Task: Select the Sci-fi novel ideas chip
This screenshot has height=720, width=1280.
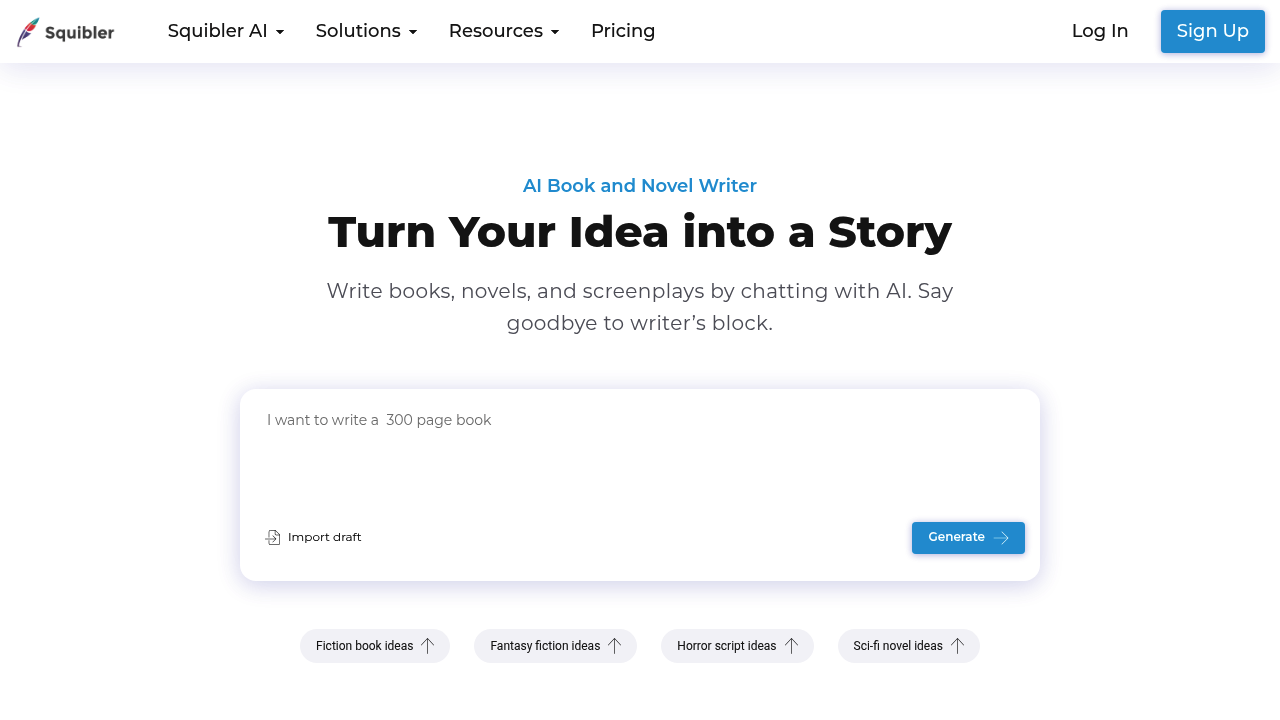Action: point(897,646)
